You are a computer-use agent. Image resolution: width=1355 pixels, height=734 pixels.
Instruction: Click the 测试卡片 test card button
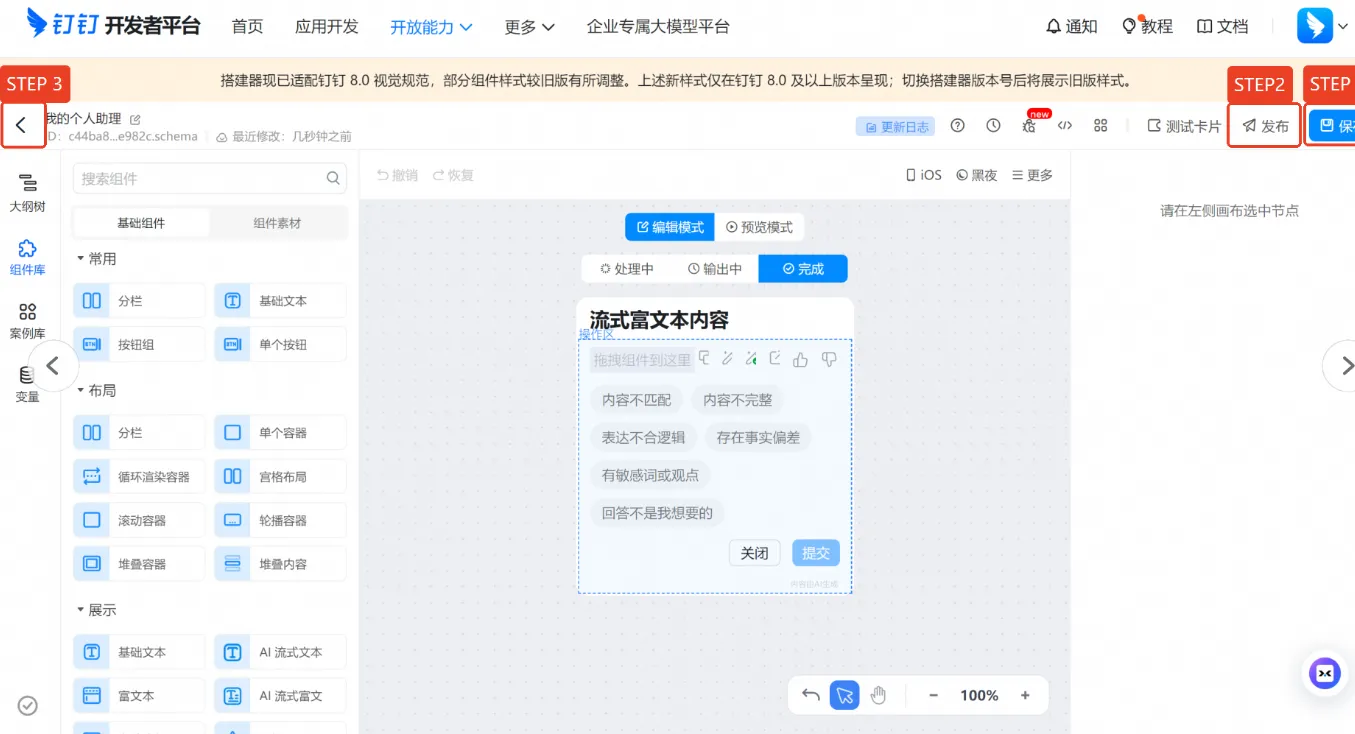[1184, 126]
